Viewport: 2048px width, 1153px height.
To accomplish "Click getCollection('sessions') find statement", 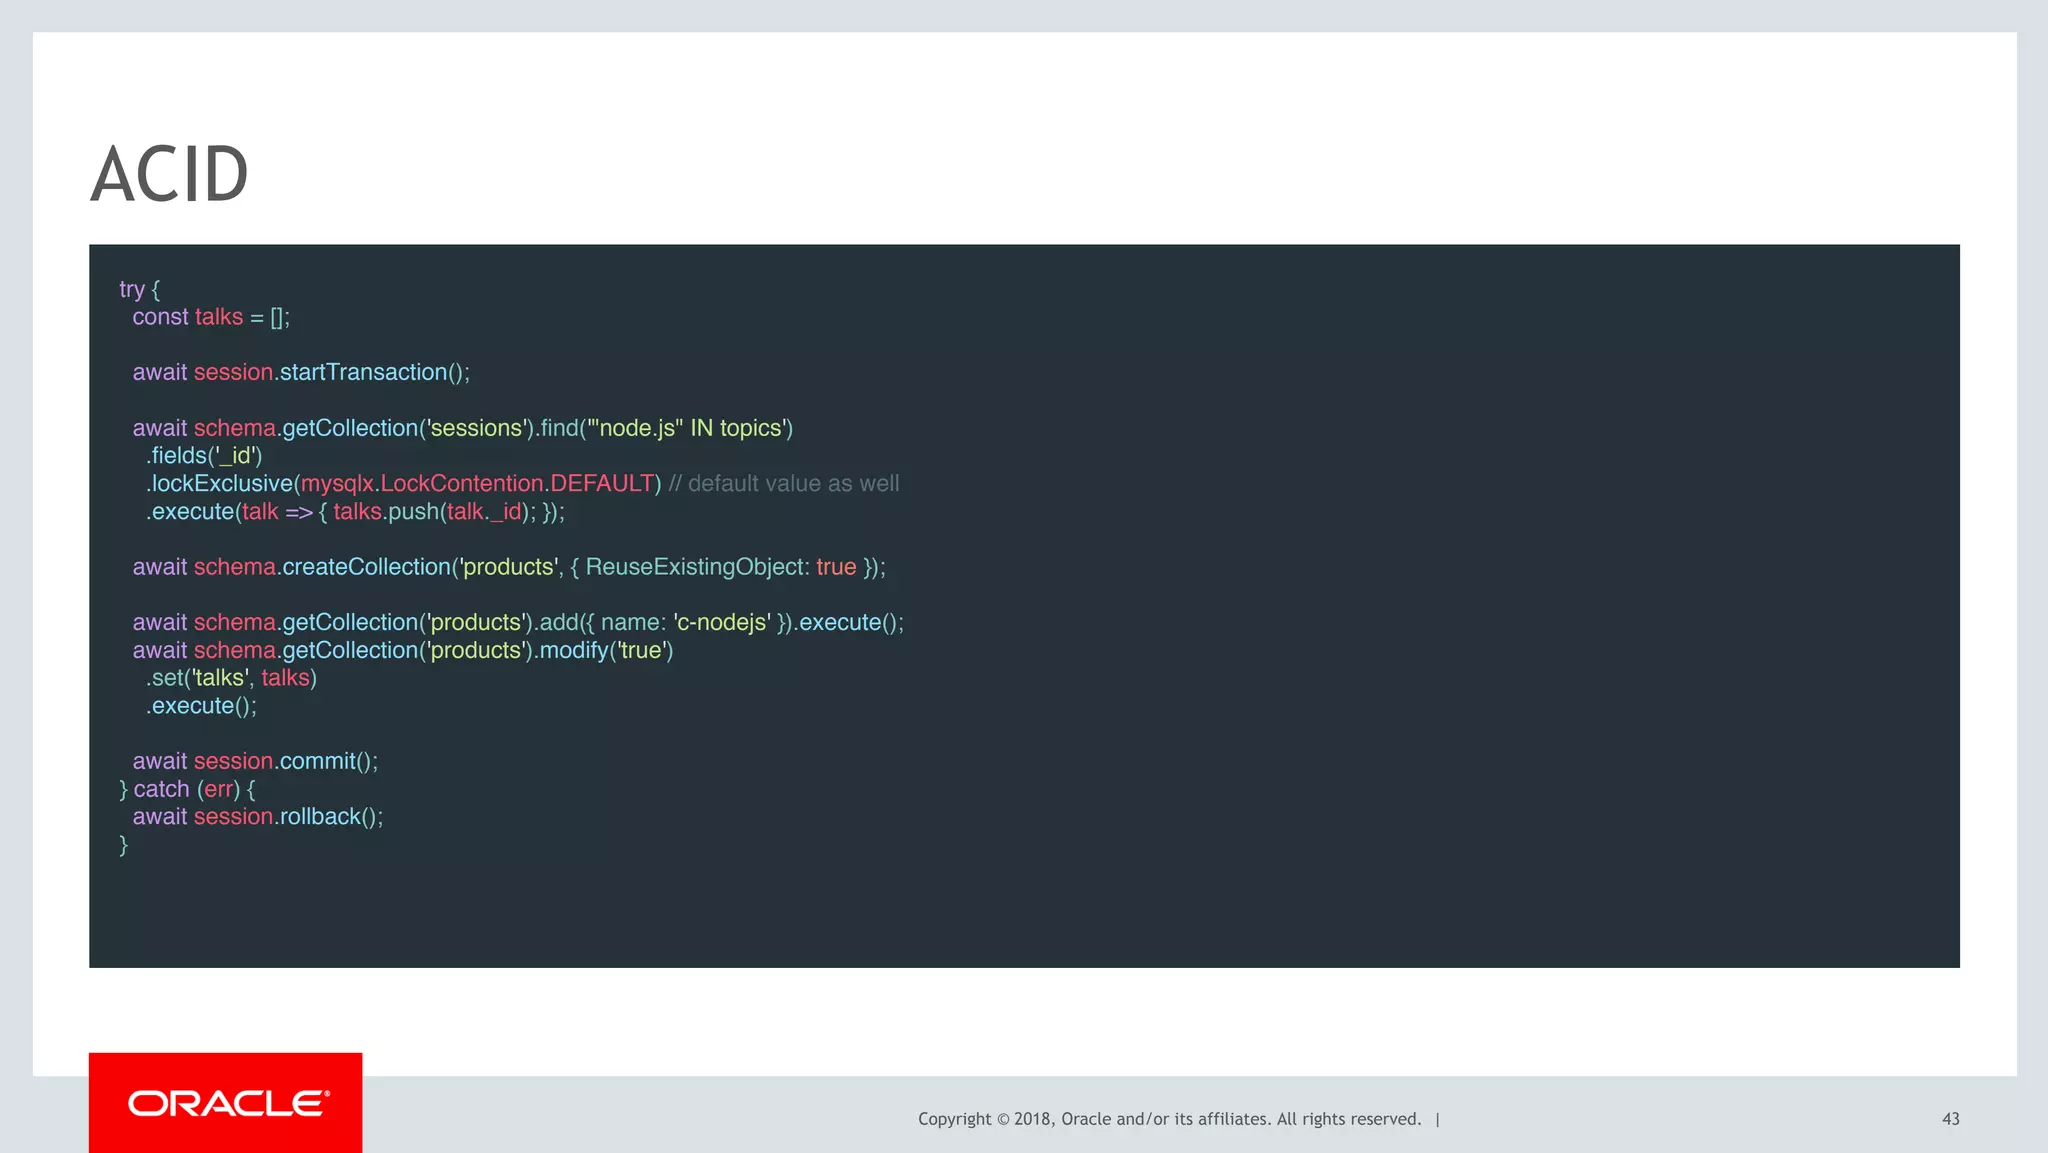I will 462,428.
